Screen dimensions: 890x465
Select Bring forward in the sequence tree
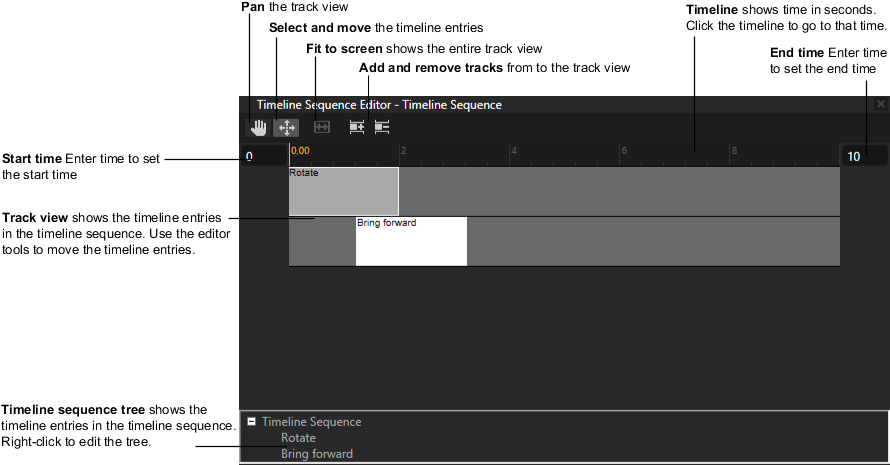click(317, 454)
